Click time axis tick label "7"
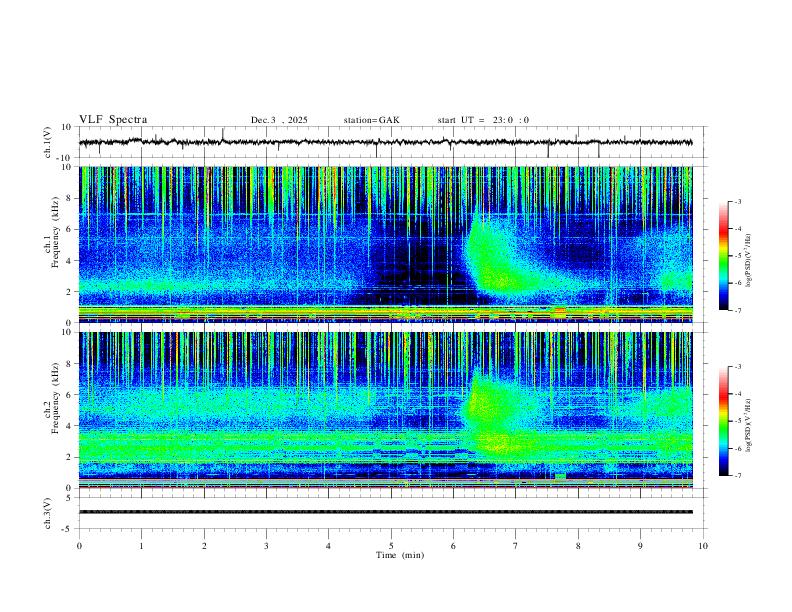 click(516, 546)
